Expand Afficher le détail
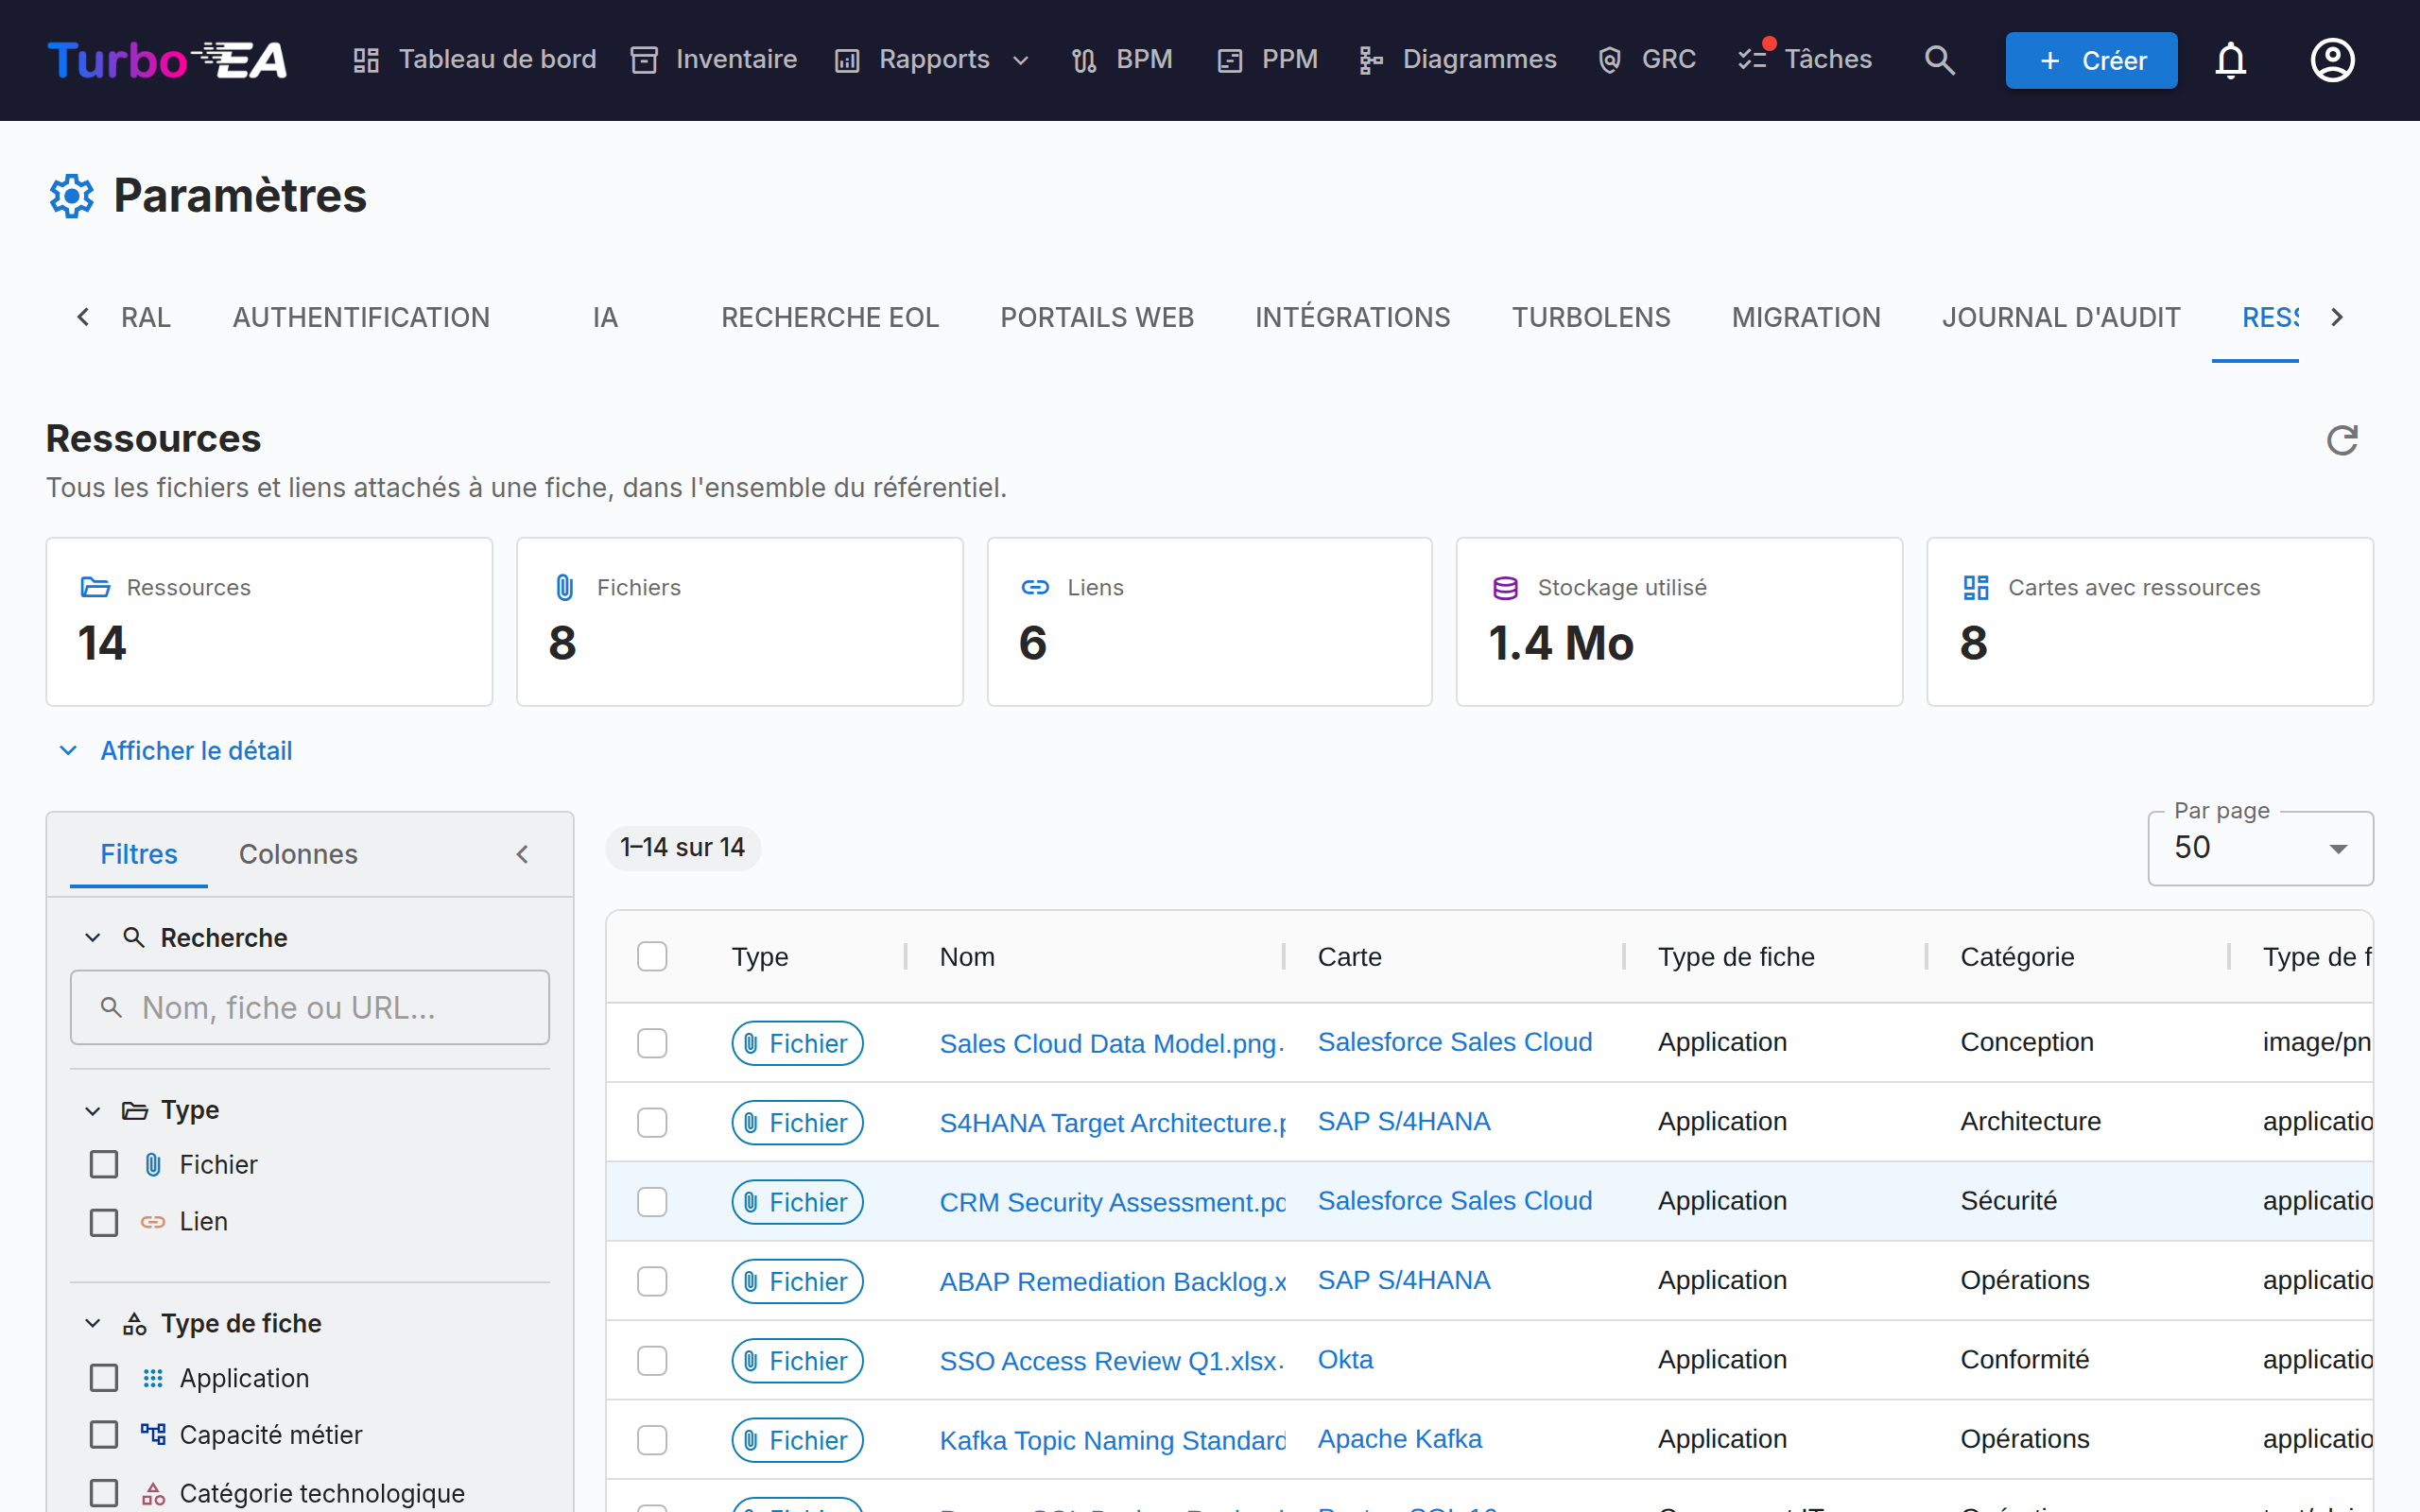Viewport: 2420px width, 1512px height. point(176,751)
